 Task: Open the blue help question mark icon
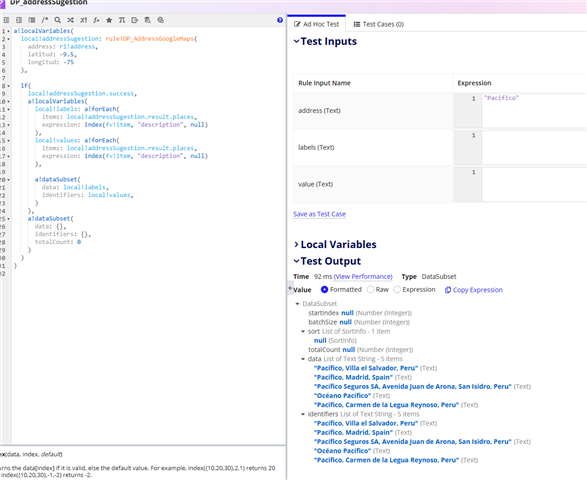[280, 20]
